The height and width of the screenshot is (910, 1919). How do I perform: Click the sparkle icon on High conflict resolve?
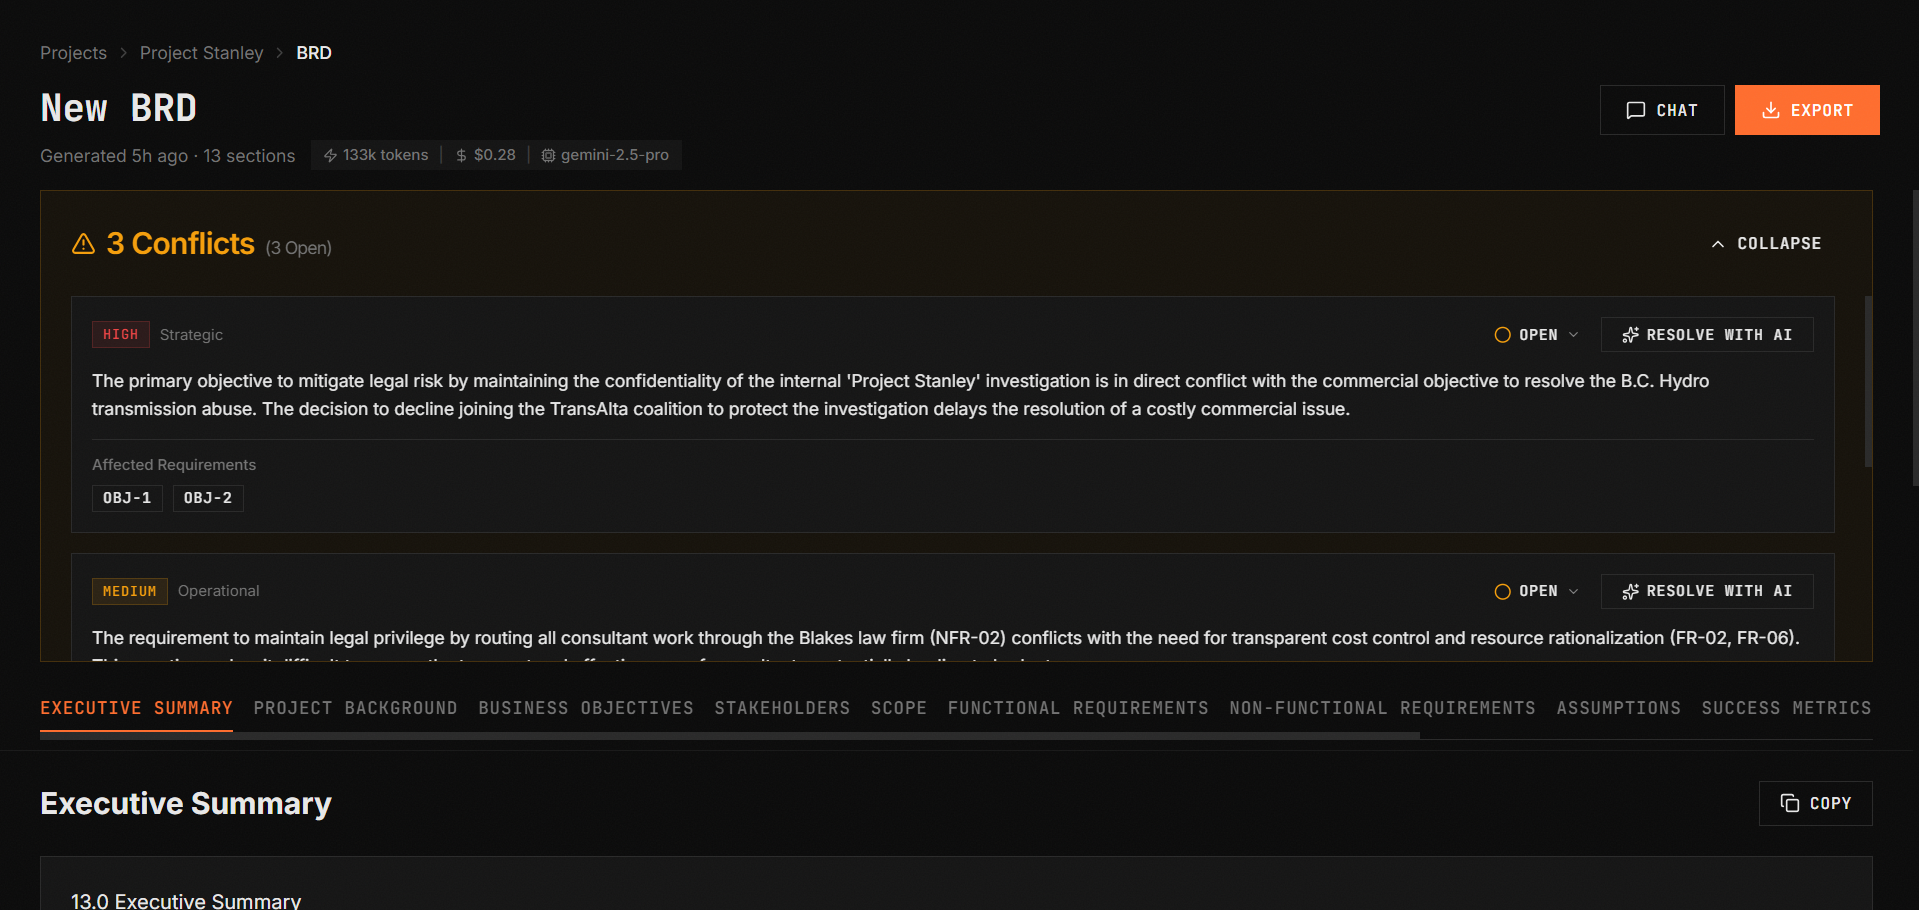pyautogui.click(x=1630, y=335)
